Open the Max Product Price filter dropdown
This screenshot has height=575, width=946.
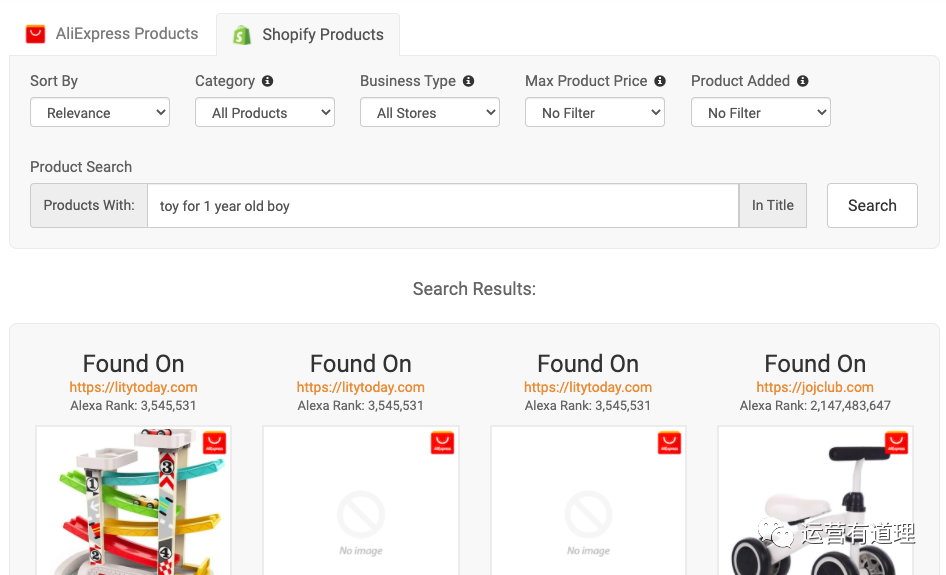click(x=595, y=113)
